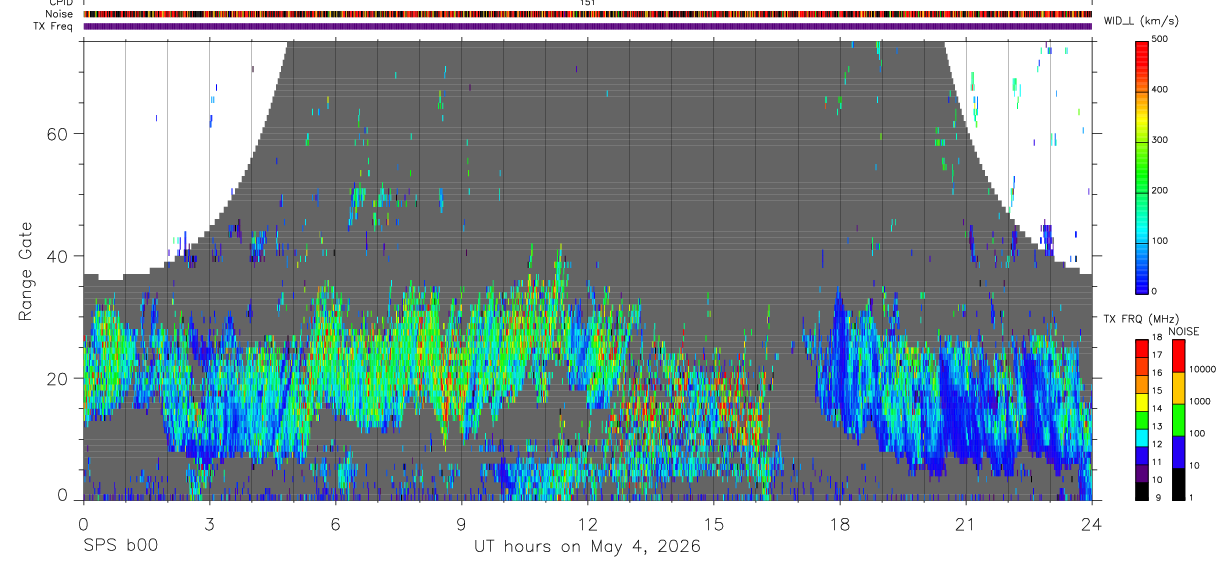This screenshot has height=567, width=1228.
Task: Click the "200" tick on the width colorbar
Action: coord(1161,191)
